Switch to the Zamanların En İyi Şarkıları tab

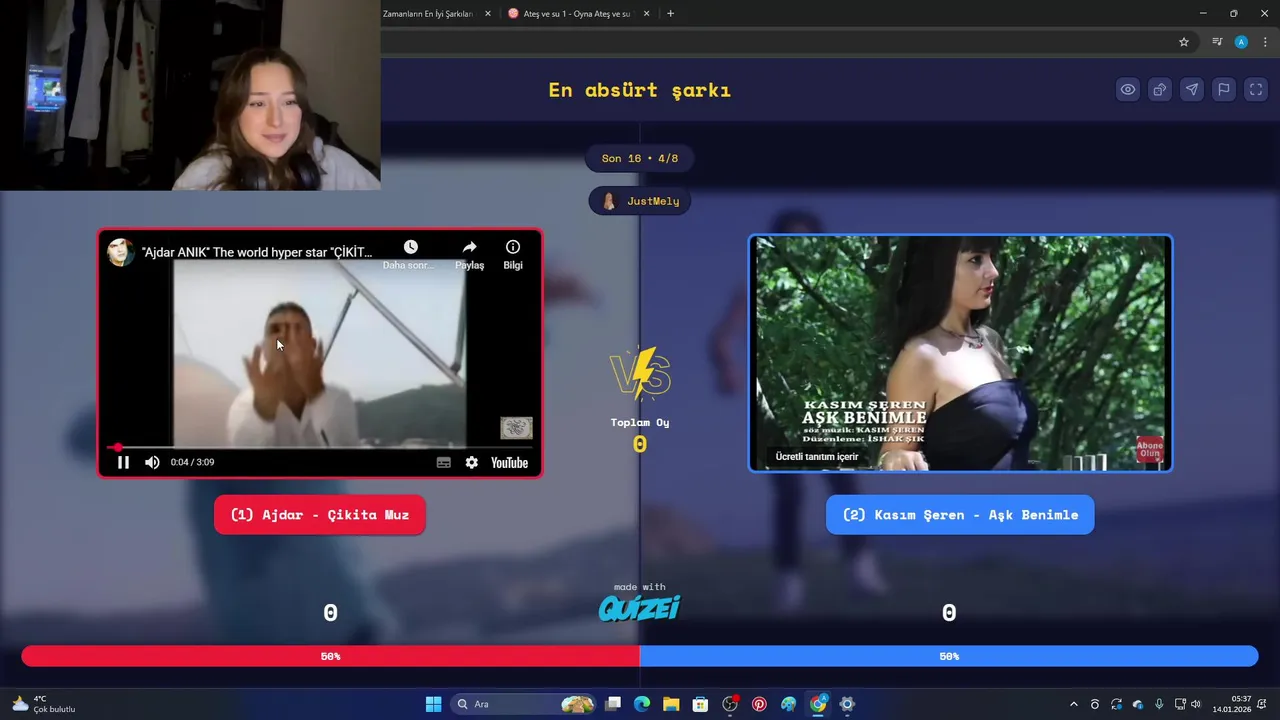428,14
